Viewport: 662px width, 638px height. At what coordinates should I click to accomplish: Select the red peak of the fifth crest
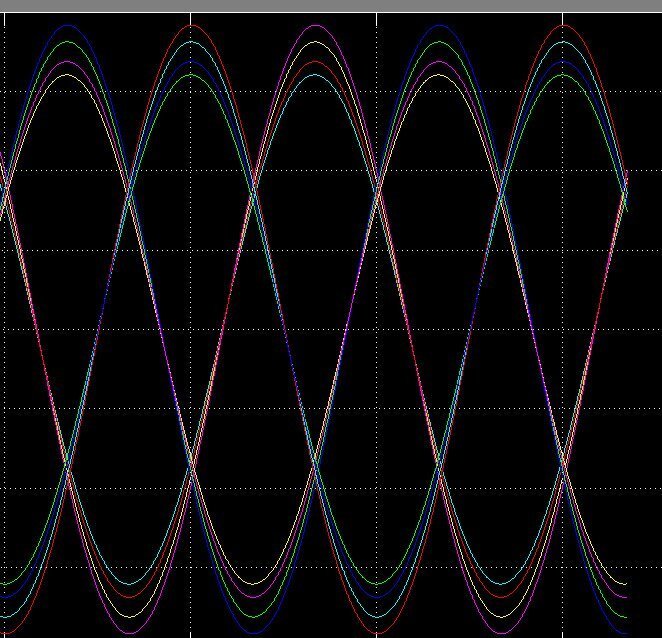pyautogui.click(x=564, y=25)
